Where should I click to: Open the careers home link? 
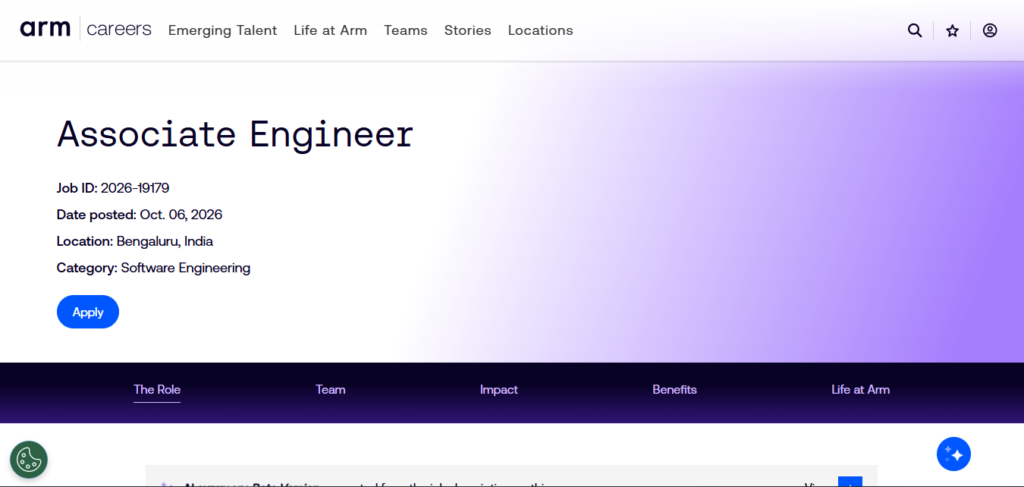click(x=119, y=29)
